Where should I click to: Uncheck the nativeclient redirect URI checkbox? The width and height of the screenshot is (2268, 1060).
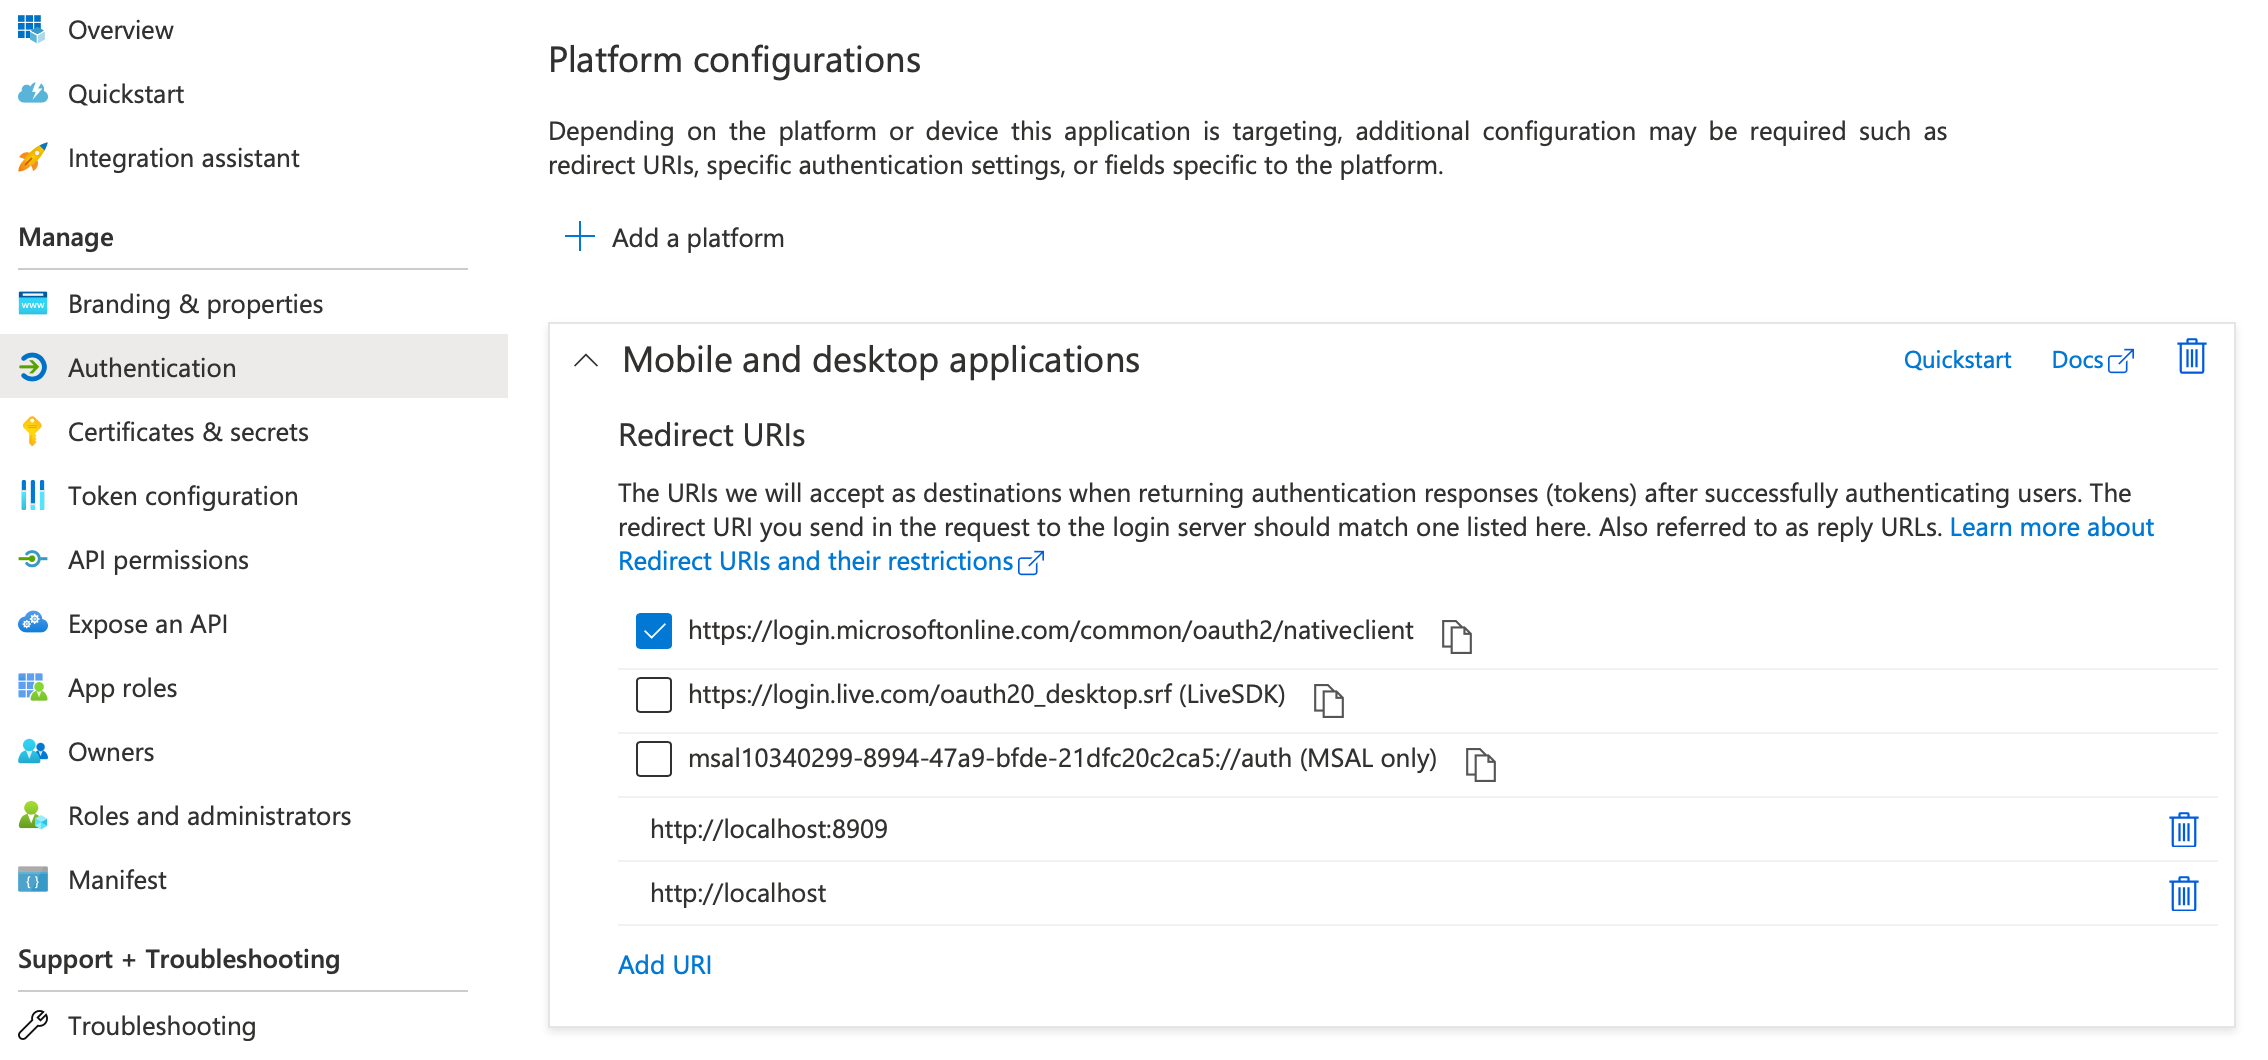[x=654, y=631]
